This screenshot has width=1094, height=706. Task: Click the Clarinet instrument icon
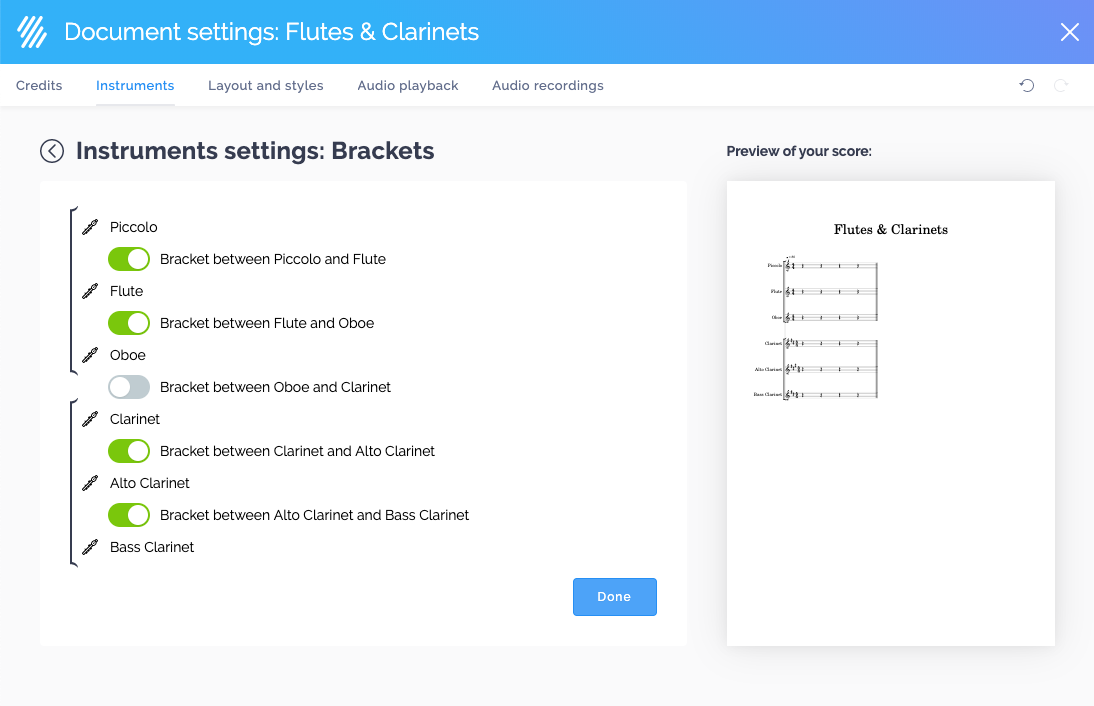coord(90,419)
